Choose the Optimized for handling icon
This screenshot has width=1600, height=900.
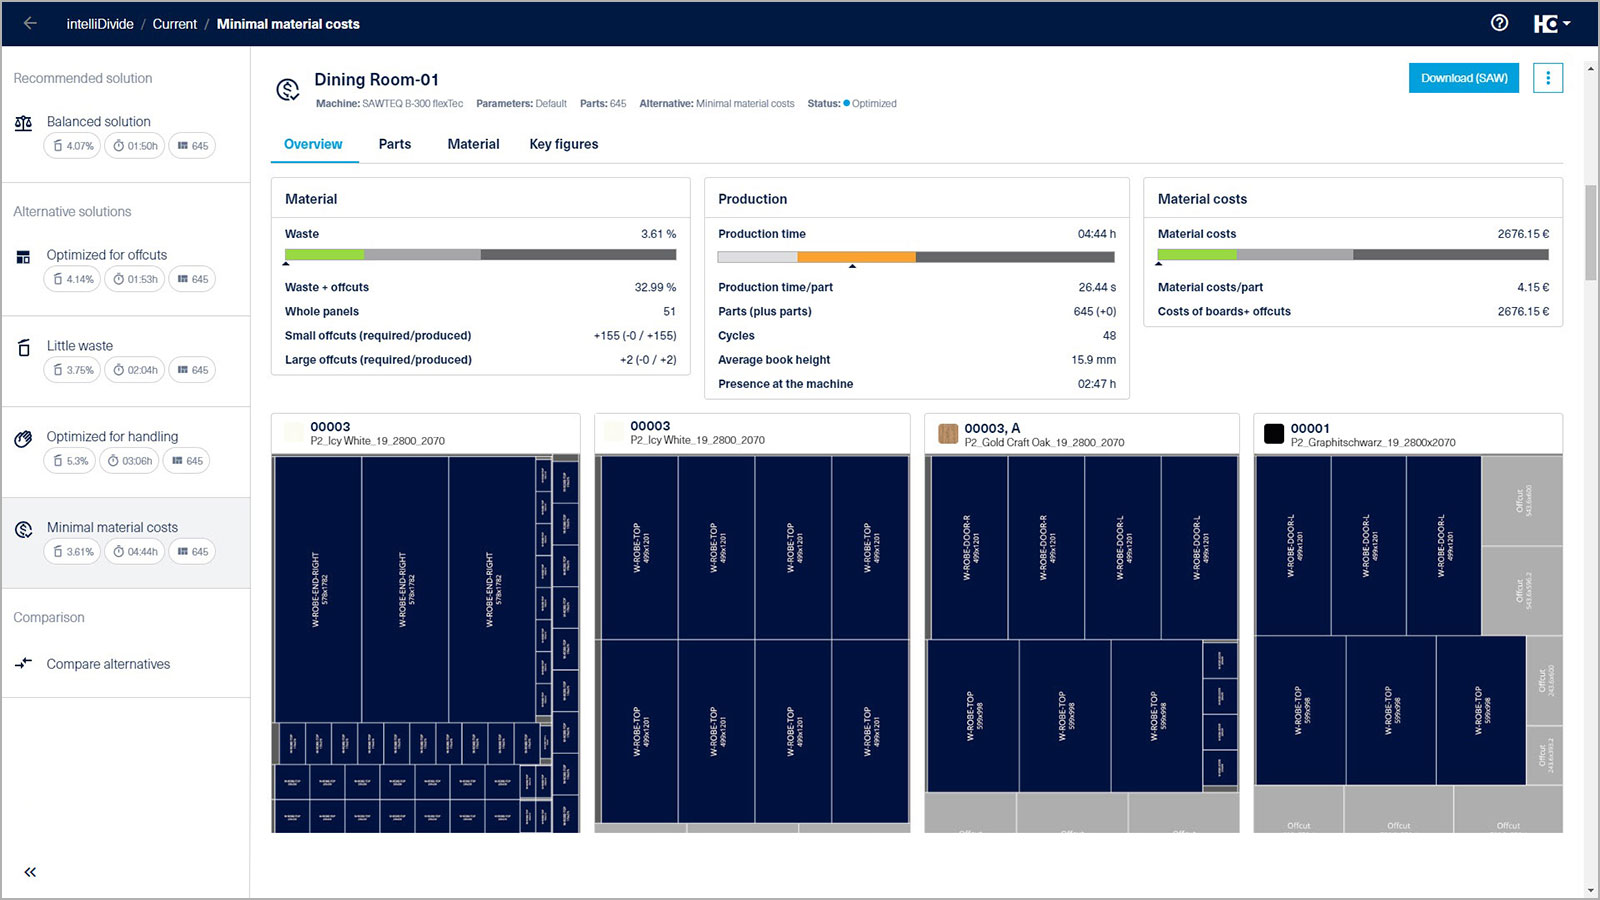(x=23, y=439)
